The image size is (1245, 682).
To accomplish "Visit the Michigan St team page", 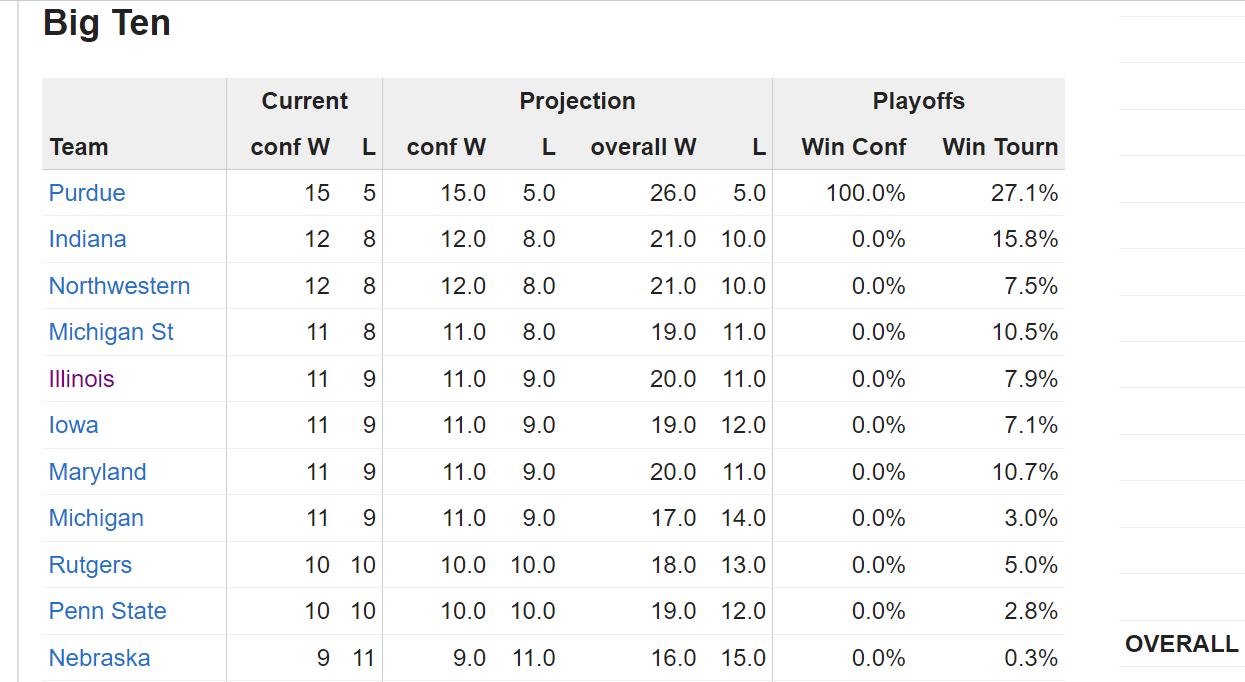I will 111,332.
